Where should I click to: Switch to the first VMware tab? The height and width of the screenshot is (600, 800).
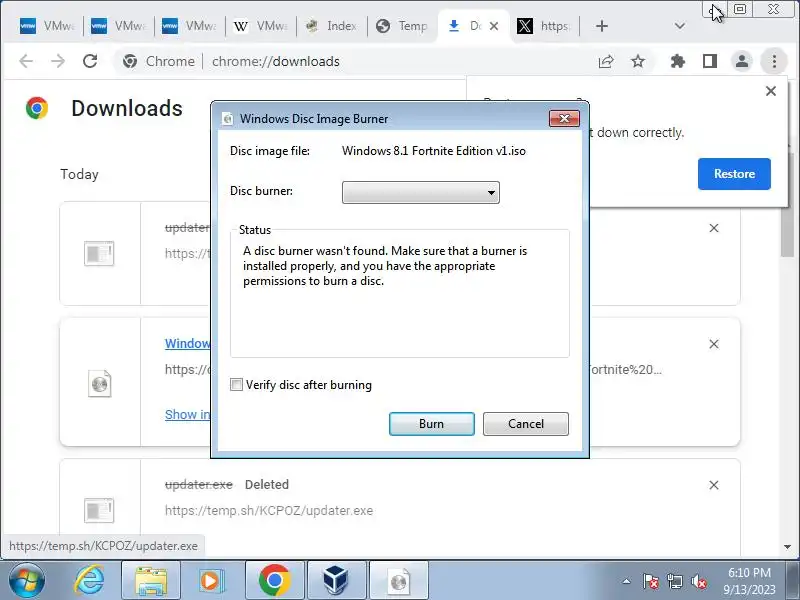pyautogui.click(x=47, y=26)
